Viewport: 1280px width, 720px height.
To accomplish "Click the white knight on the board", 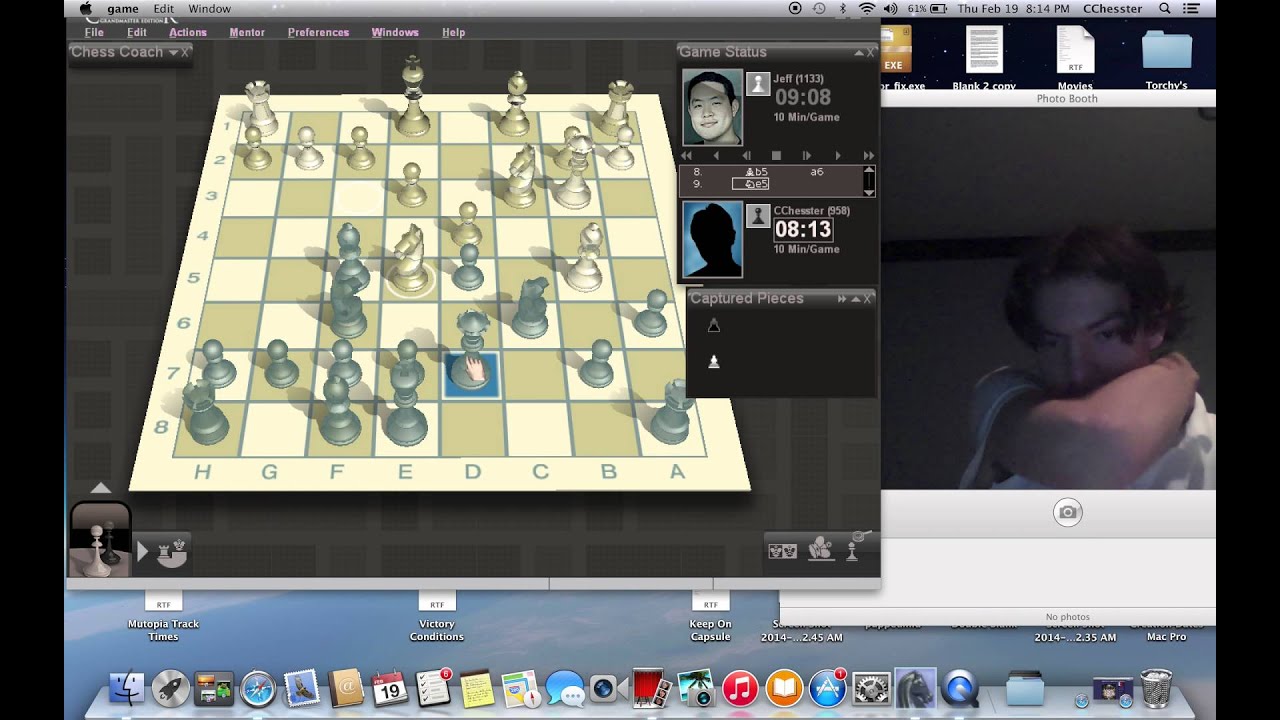I will (x=408, y=259).
